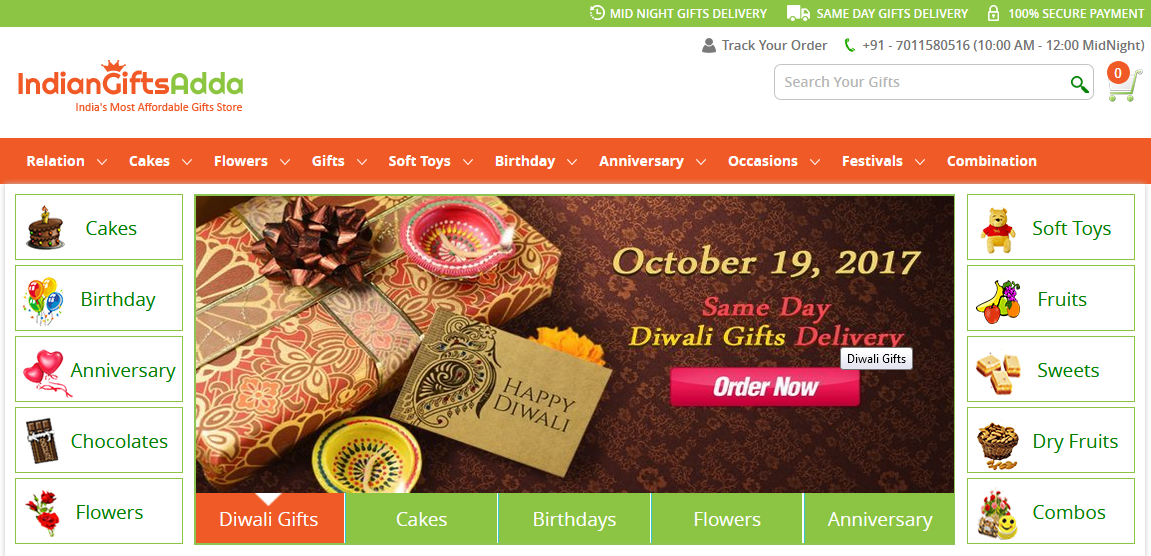This screenshot has height=556, width=1151.
Task: Click the red roses Flowers icon
Action: pos(43,513)
